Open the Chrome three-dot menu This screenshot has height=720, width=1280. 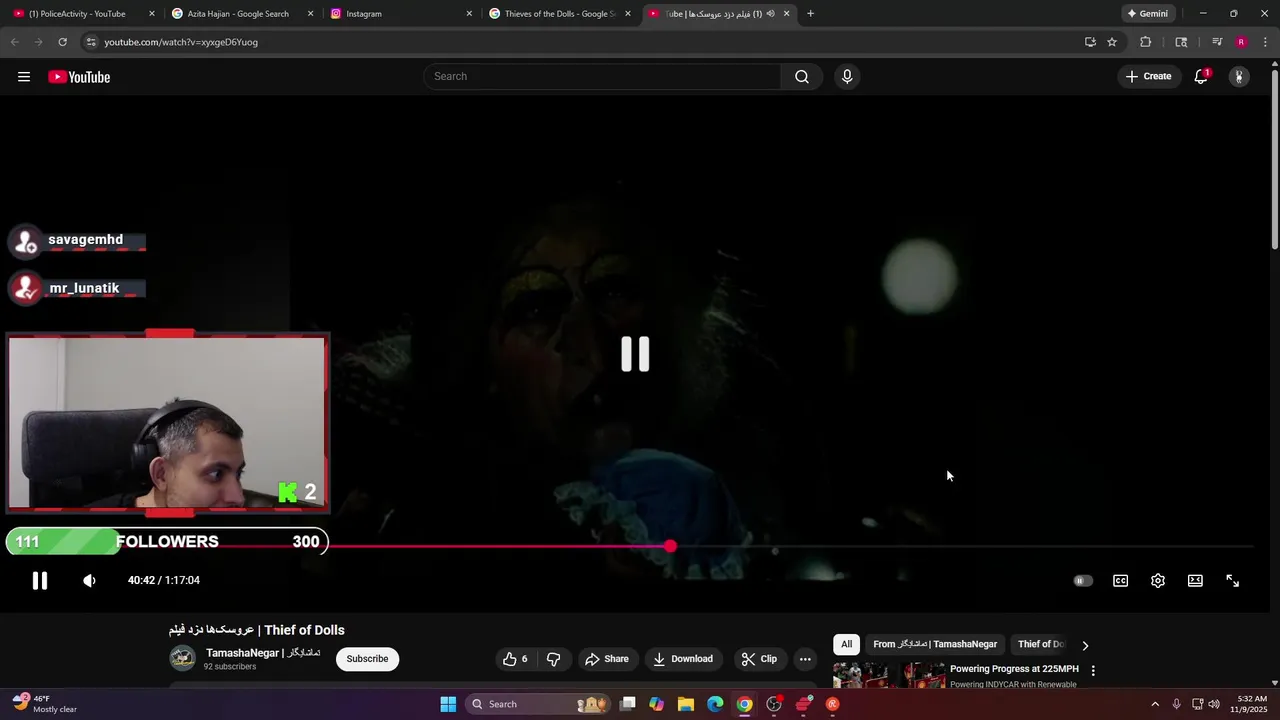(x=1266, y=42)
